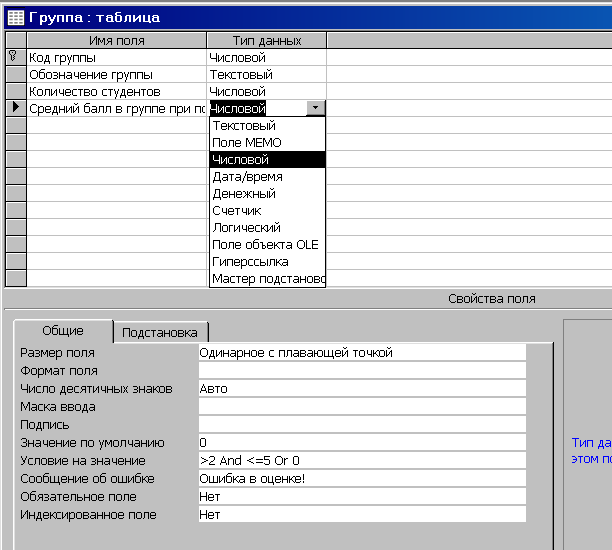Image resolution: width=612 pixels, height=550 pixels.
Task: Click the Сообщение об ошибке label
Action: click(87, 479)
